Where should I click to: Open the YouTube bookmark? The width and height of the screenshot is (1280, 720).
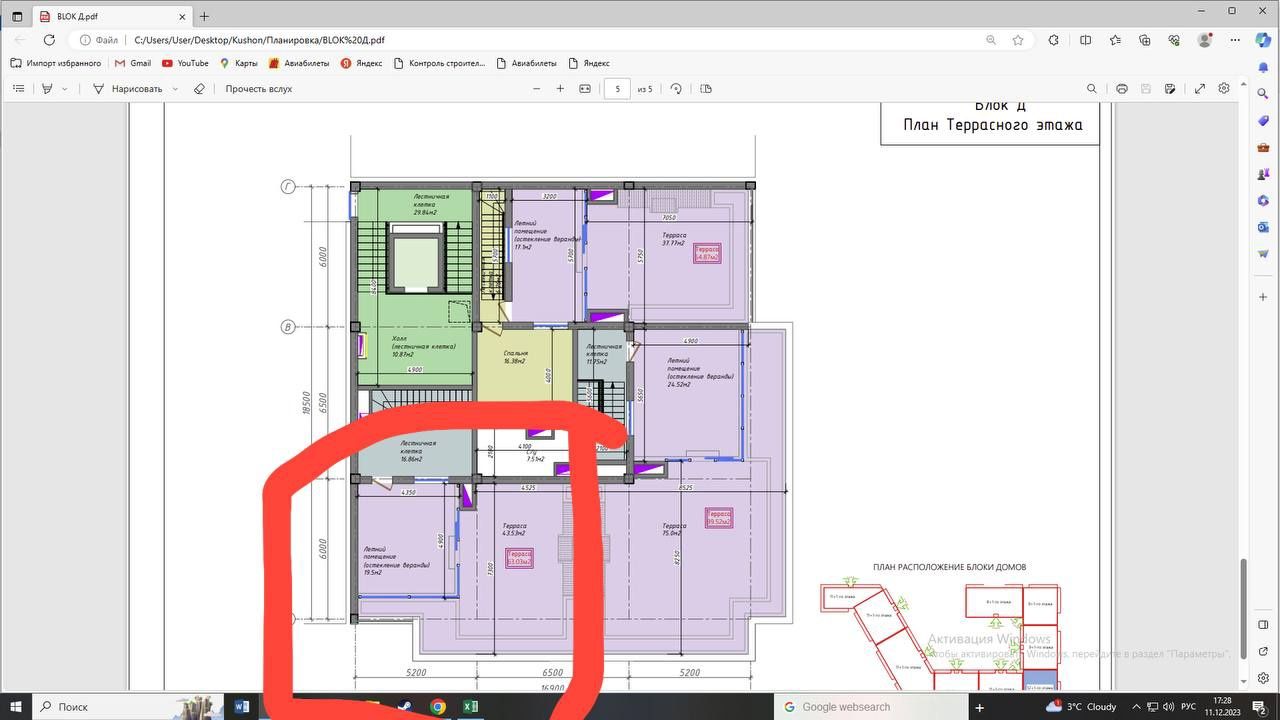click(x=185, y=63)
